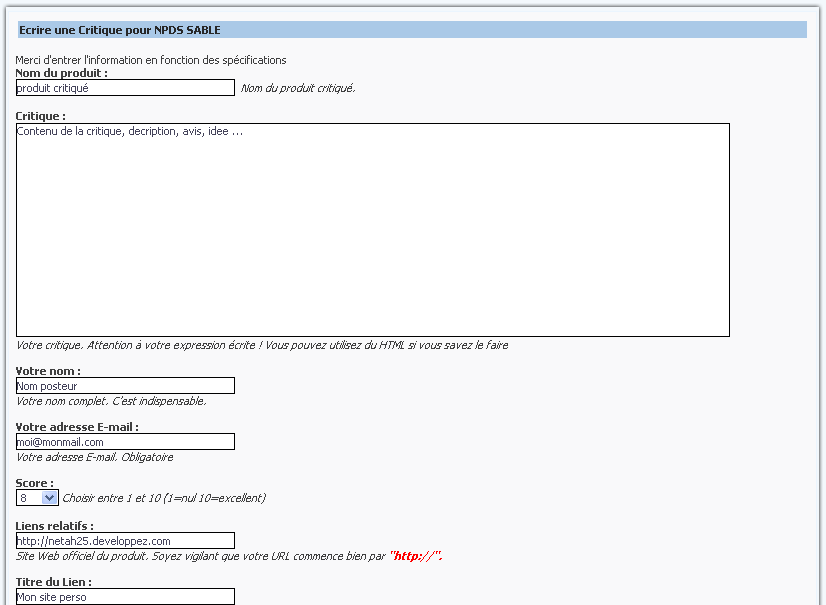Click the 'Ecrire une Critique pour NPDS SABLE' header
Image resolution: width=826 pixels, height=605 pixels.
pos(120,30)
